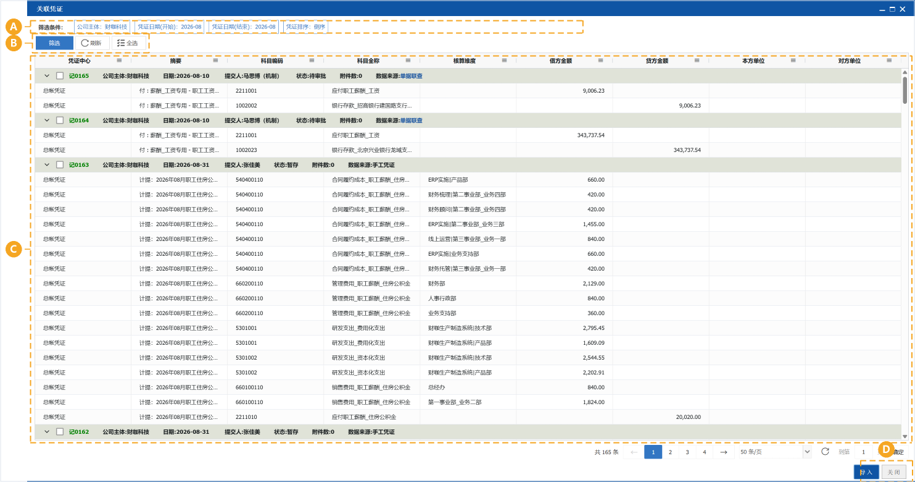The height and width of the screenshot is (482, 915).
Task: Open the 50 条/页 page size dropdown
Action: click(775, 452)
